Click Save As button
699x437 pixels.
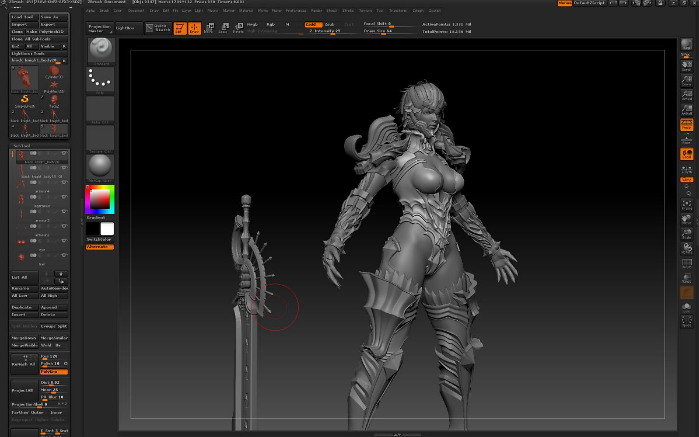(x=54, y=17)
